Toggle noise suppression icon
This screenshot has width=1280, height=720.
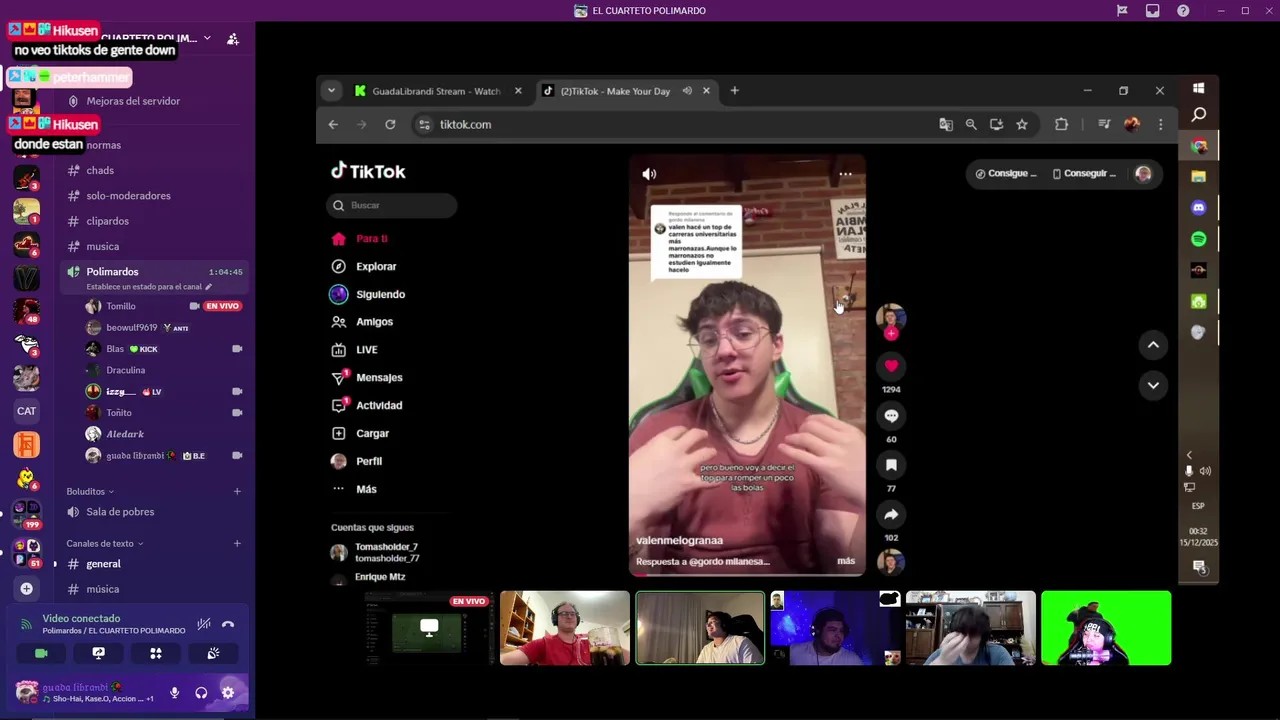pyautogui.click(x=203, y=625)
